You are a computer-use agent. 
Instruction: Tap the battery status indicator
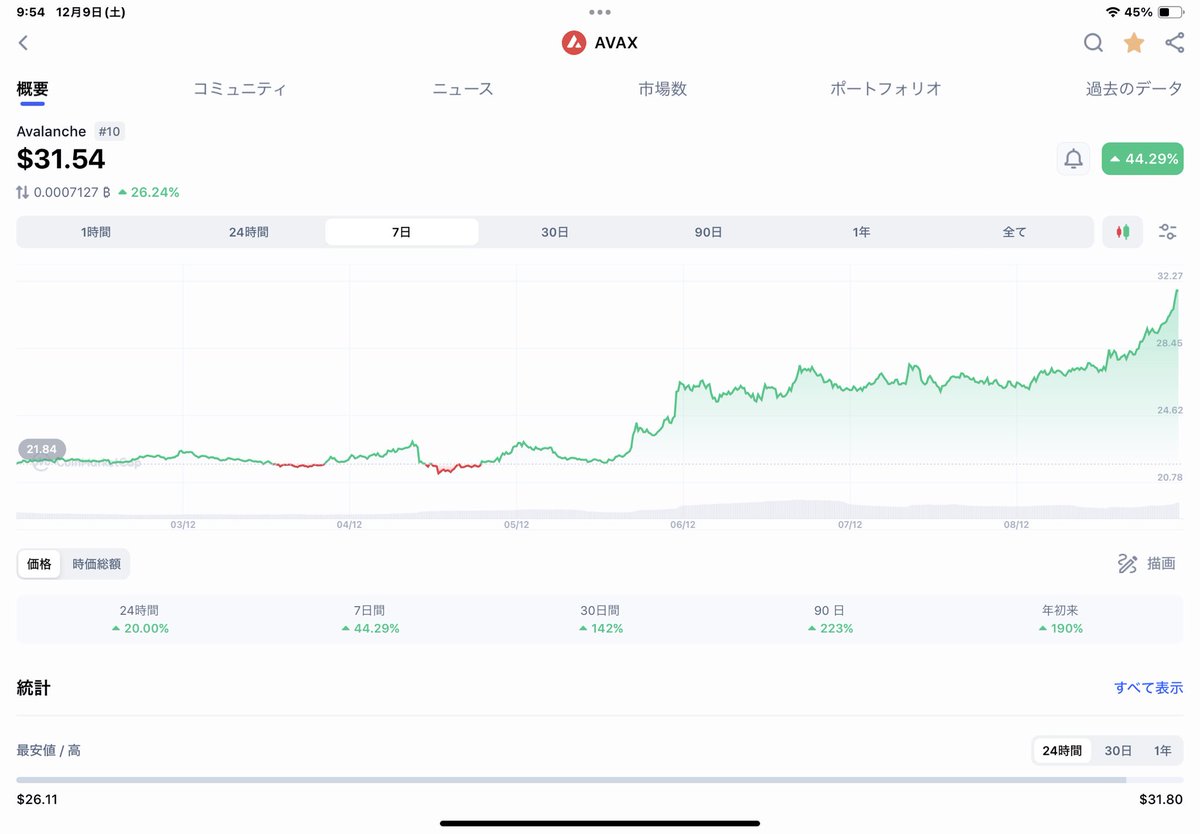tap(1170, 12)
